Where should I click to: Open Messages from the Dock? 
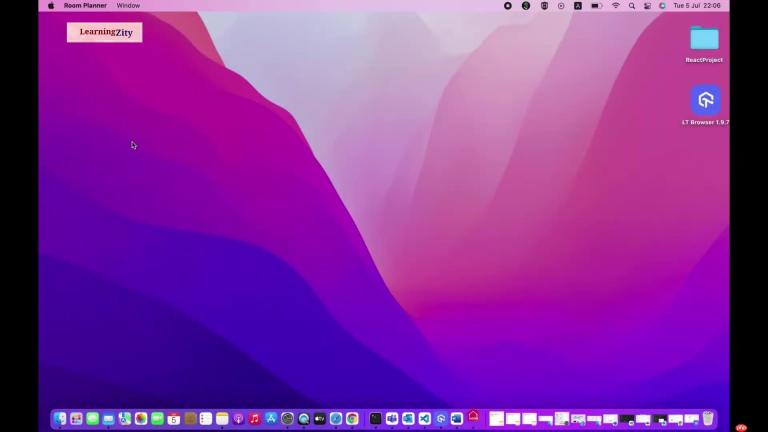[93, 419]
